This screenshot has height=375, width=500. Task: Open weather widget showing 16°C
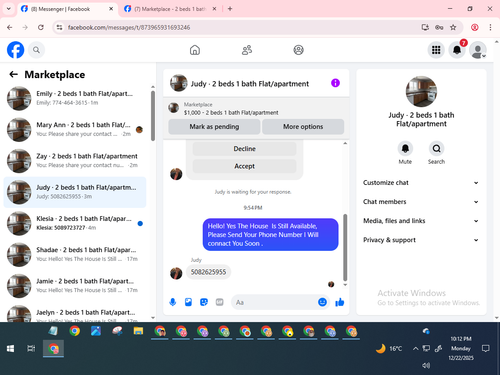pos(389,349)
